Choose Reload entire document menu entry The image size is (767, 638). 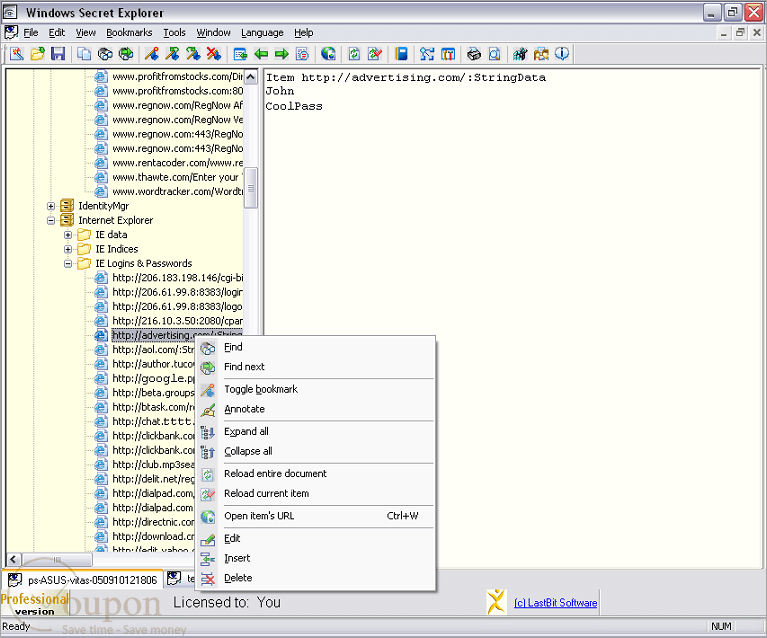(x=315, y=474)
